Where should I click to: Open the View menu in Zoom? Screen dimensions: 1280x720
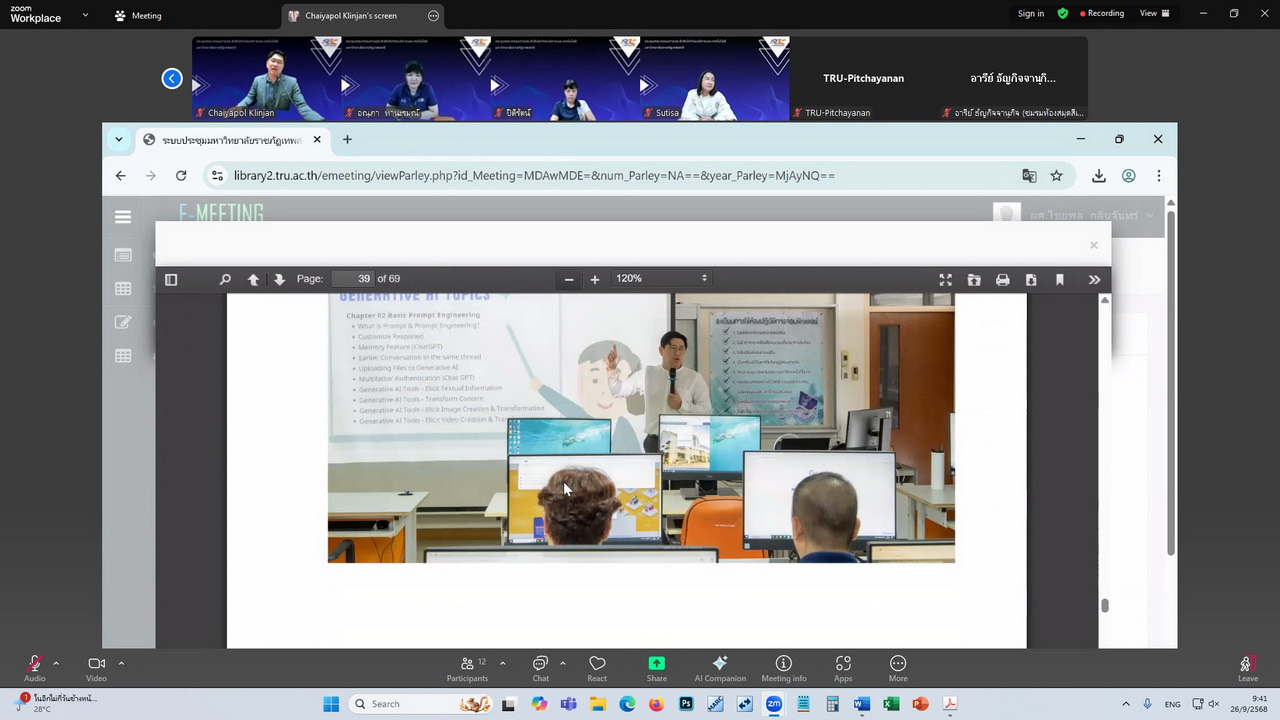tap(1153, 14)
